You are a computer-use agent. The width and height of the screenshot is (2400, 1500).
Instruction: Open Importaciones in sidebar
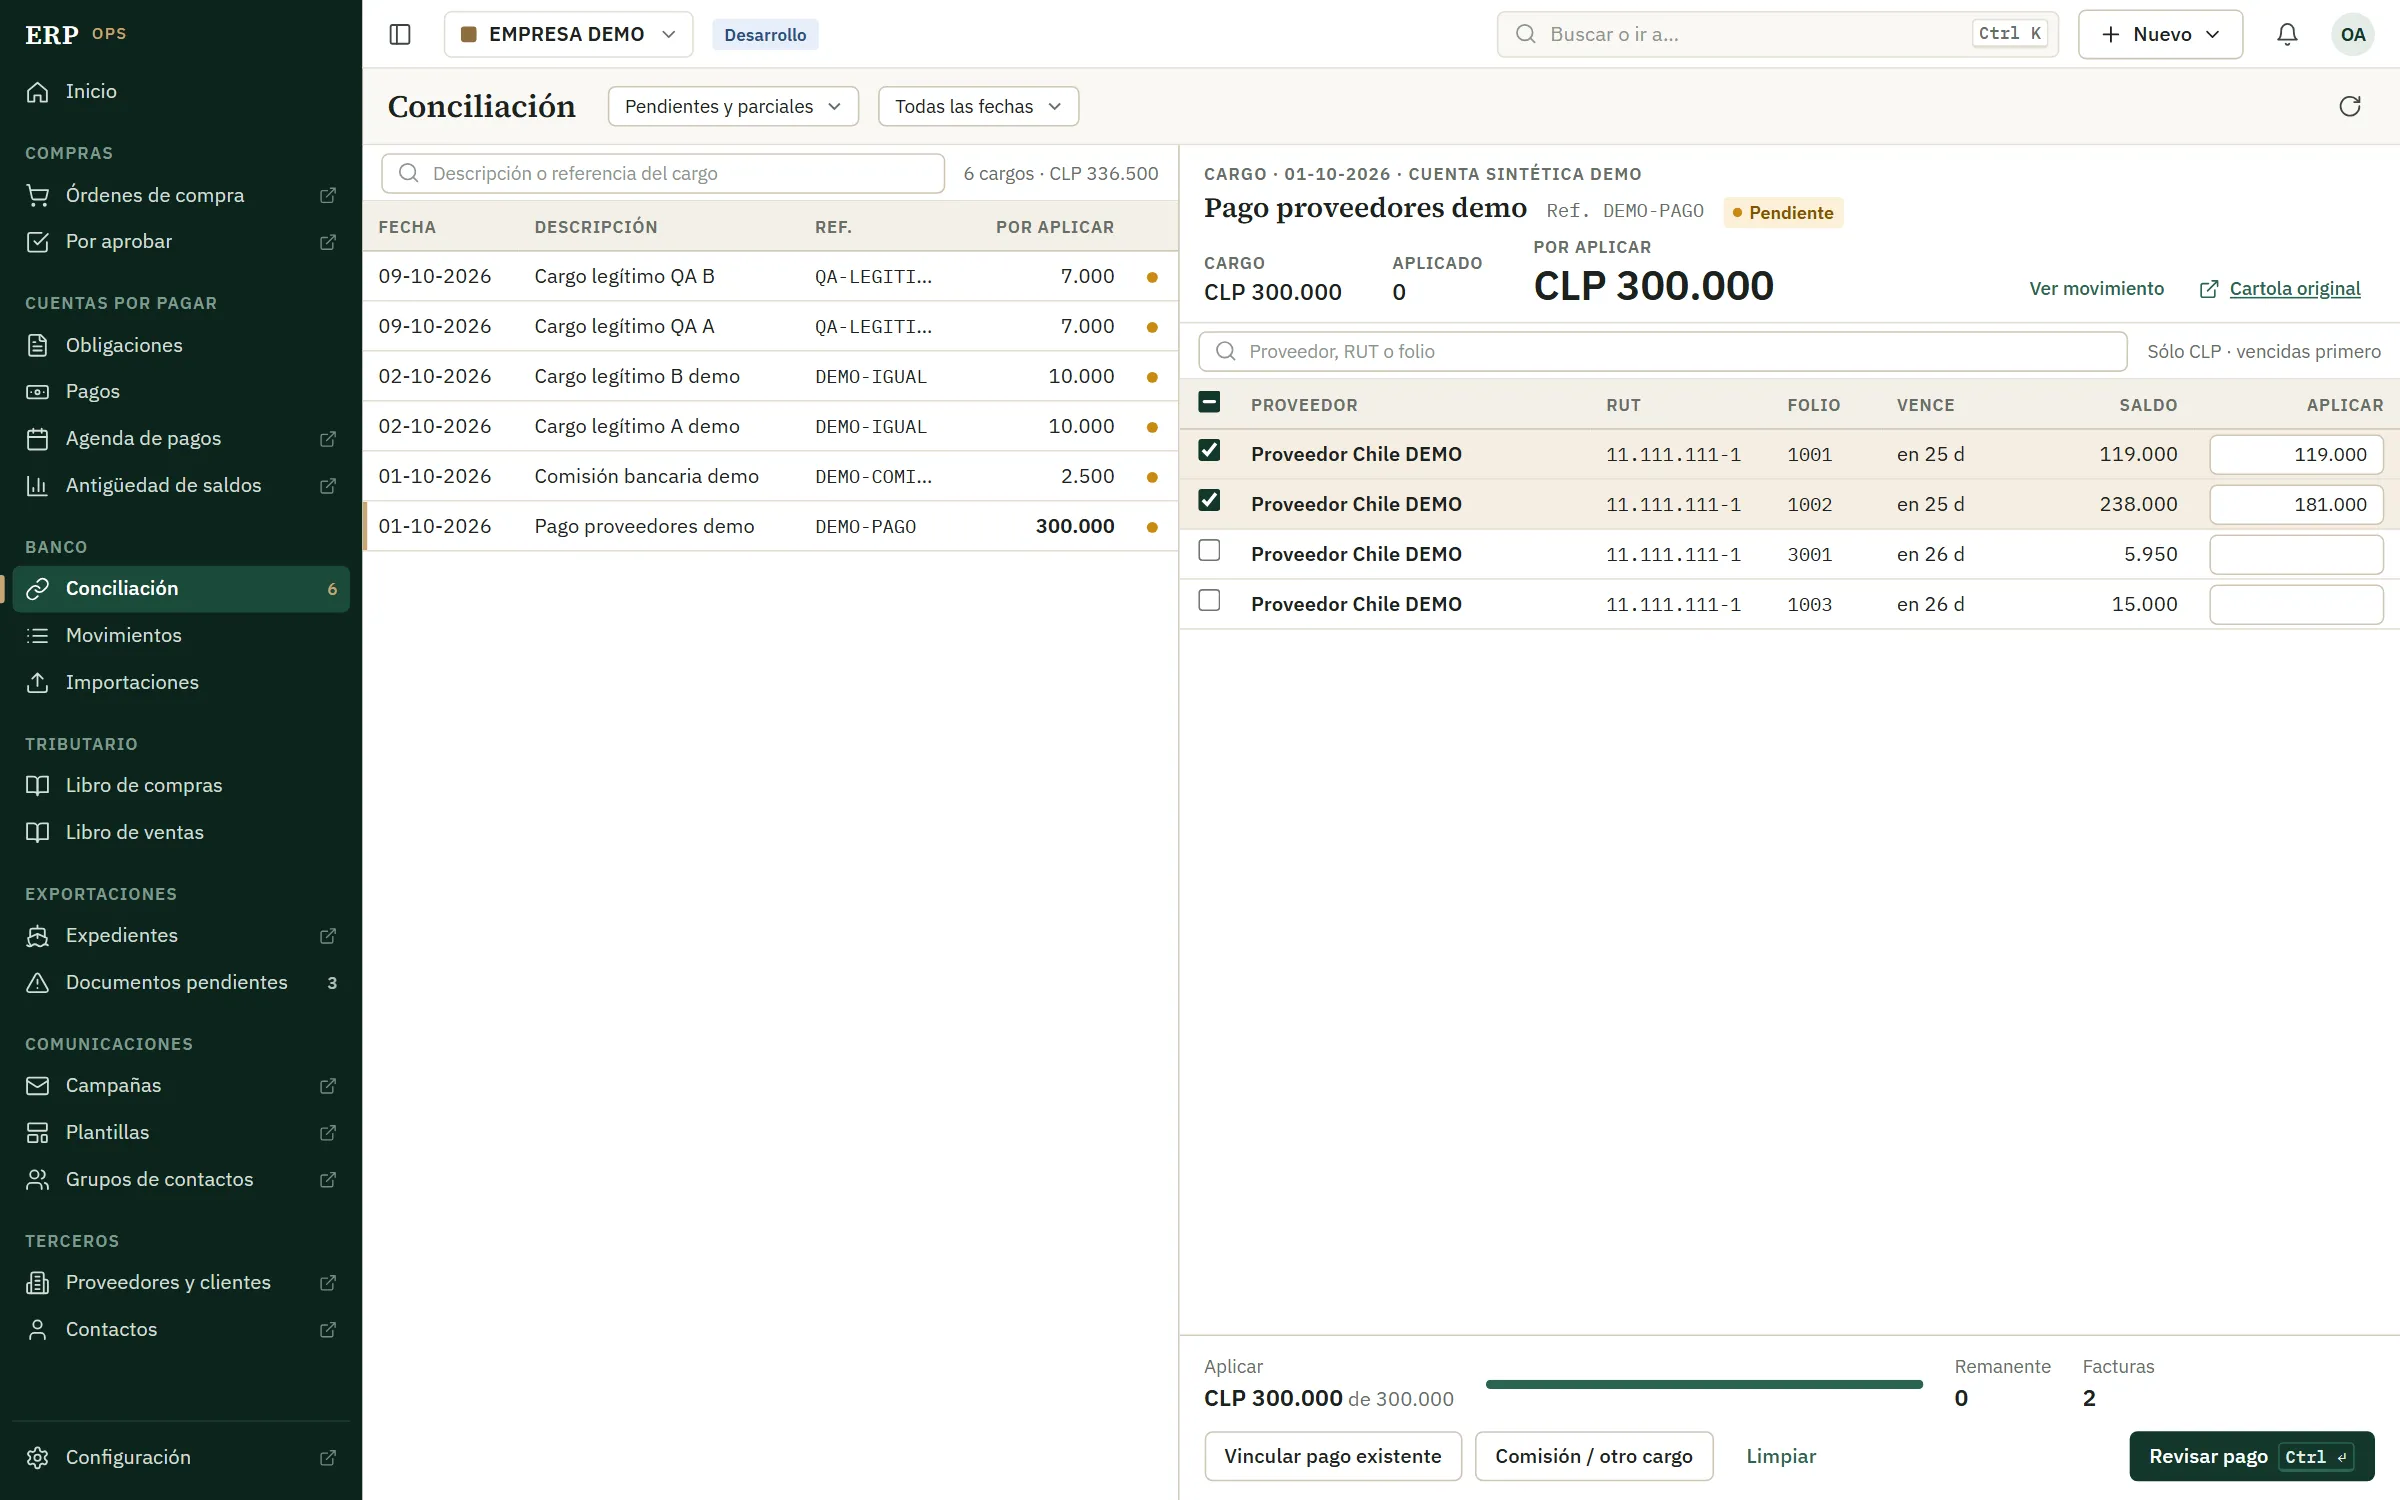click(x=180, y=682)
